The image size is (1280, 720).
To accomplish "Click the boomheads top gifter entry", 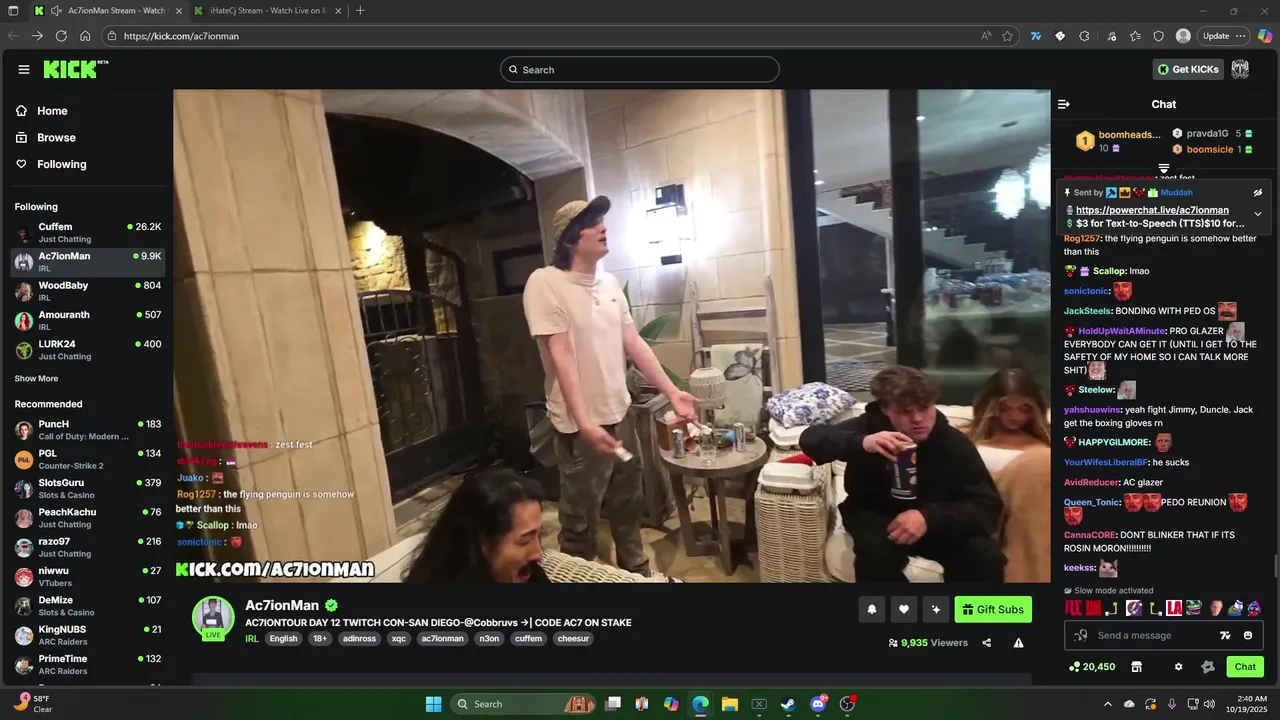I will (x=1118, y=141).
